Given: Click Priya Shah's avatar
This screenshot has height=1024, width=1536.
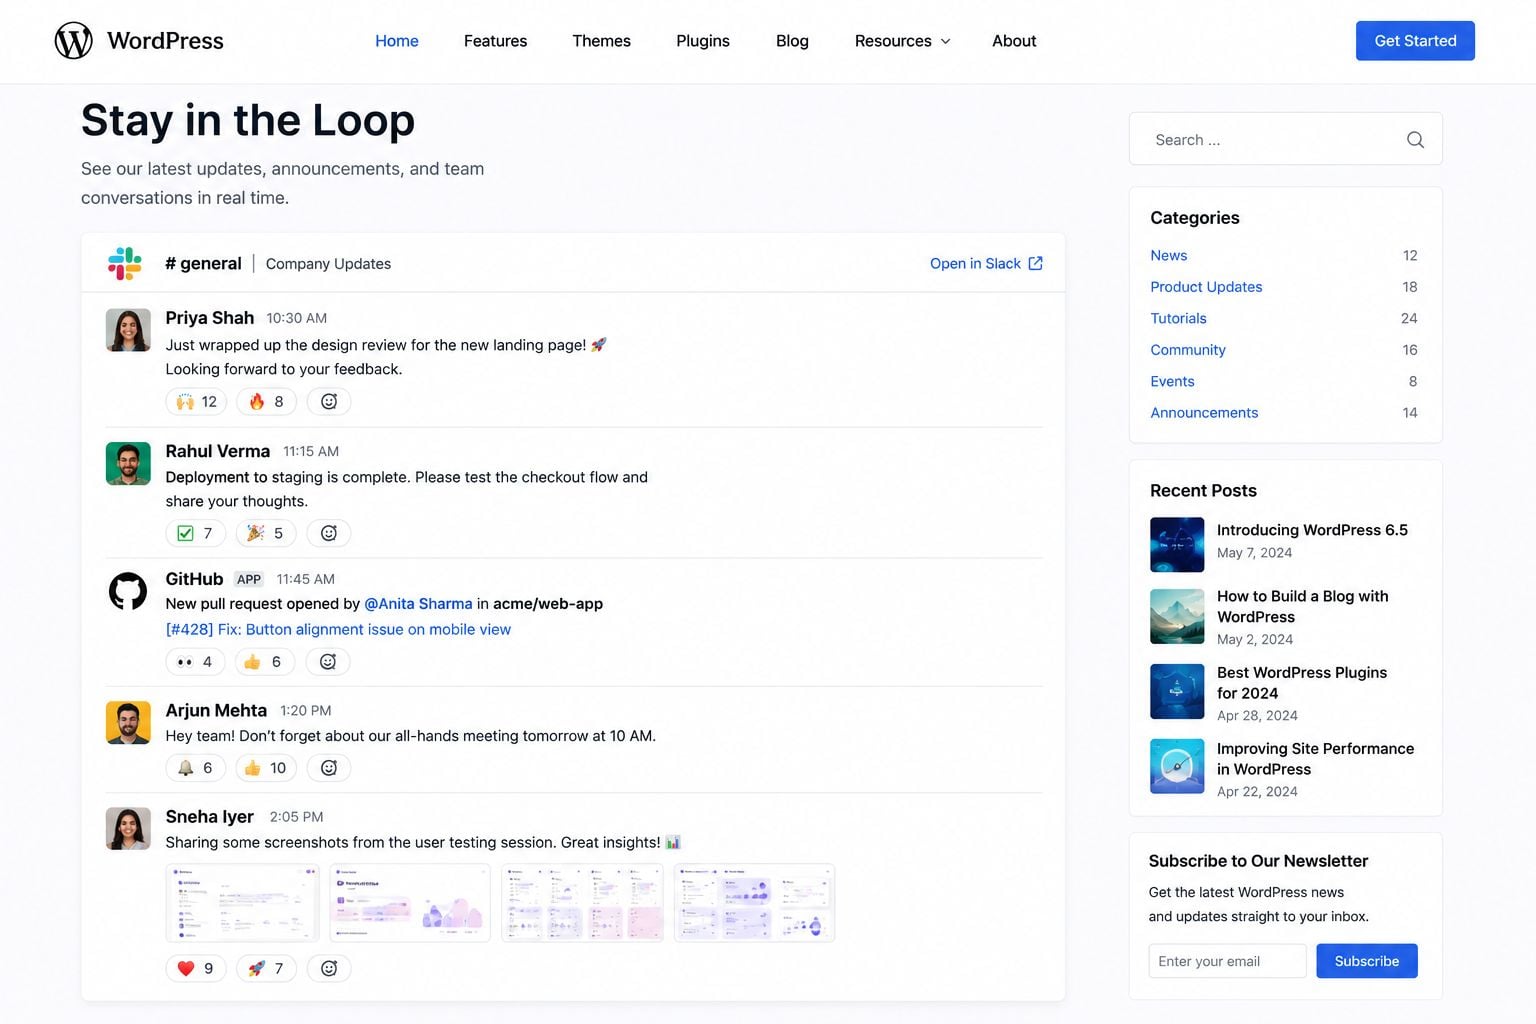Looking at the screenshot, I should pos(128,330).
